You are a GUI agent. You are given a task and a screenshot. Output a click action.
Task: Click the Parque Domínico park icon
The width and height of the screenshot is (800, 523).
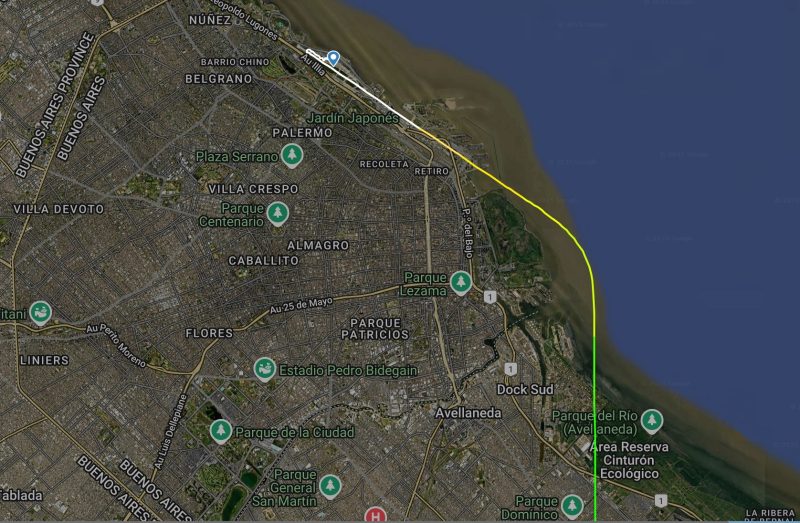pyautogui.click(x=572, y=506)
